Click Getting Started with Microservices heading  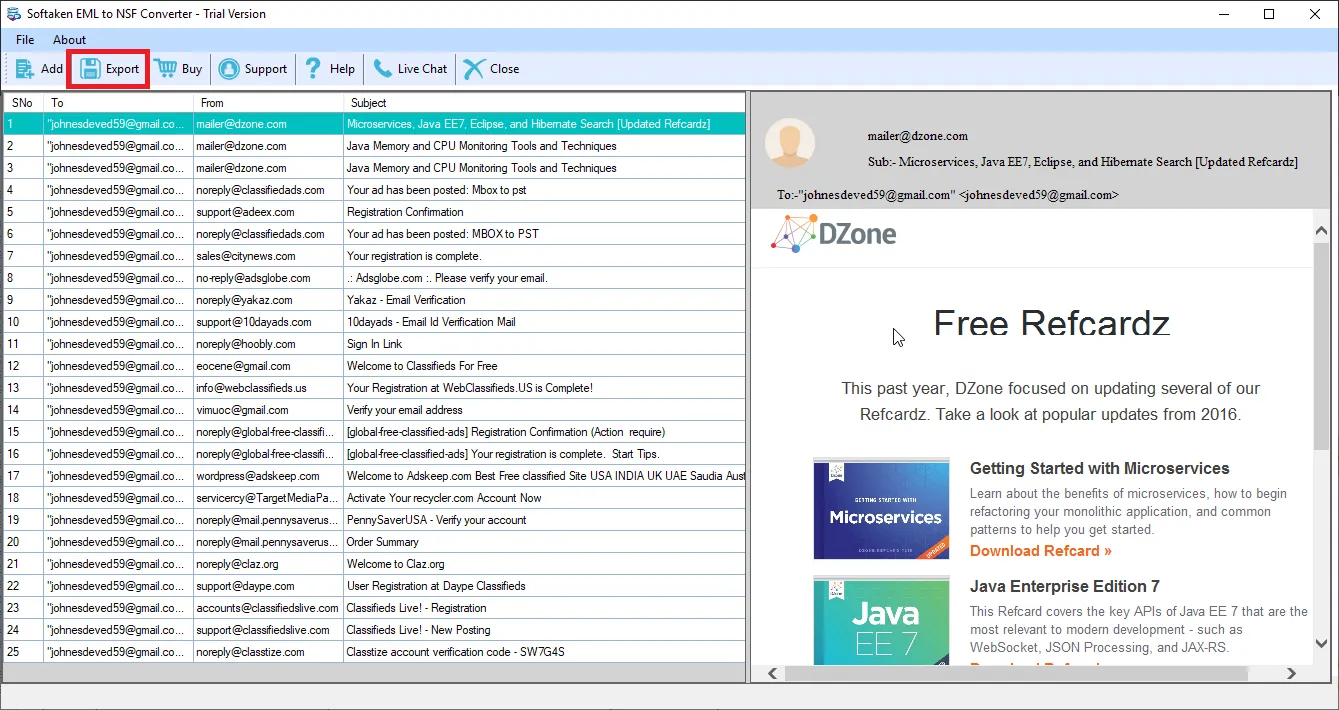pos(1099,468)
